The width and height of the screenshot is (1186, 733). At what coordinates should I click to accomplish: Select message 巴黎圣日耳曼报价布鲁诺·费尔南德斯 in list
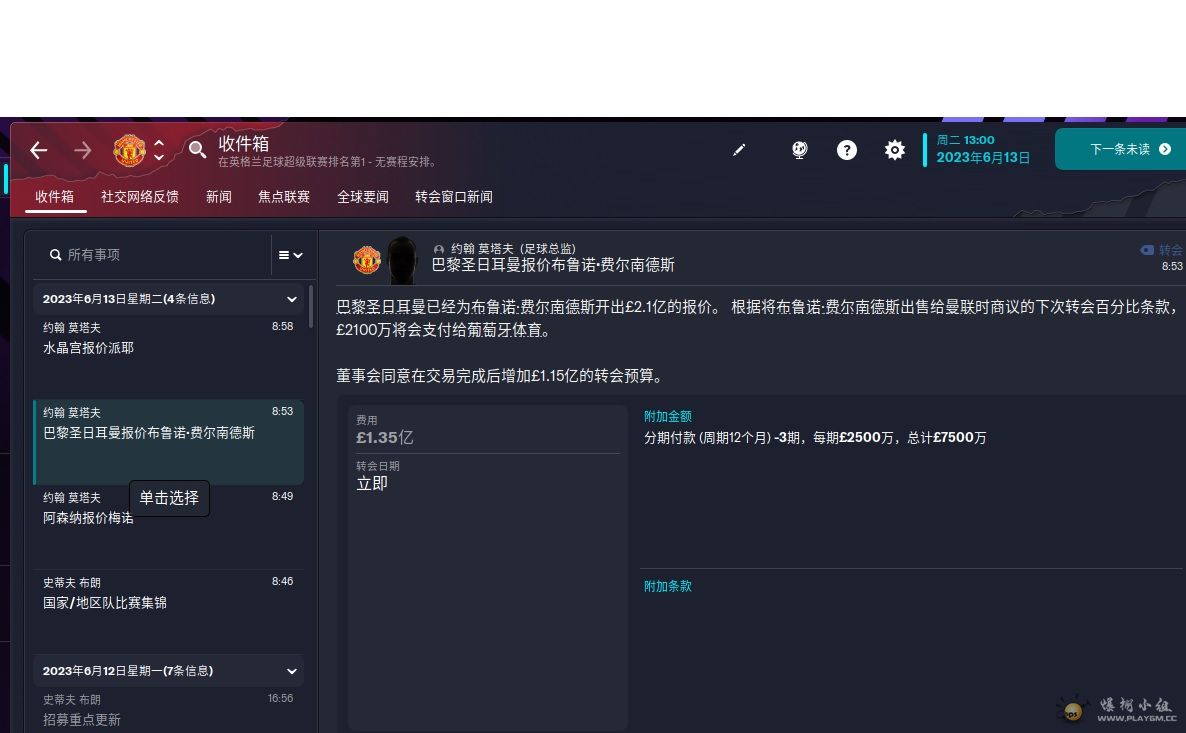click(x=169, y=442)
